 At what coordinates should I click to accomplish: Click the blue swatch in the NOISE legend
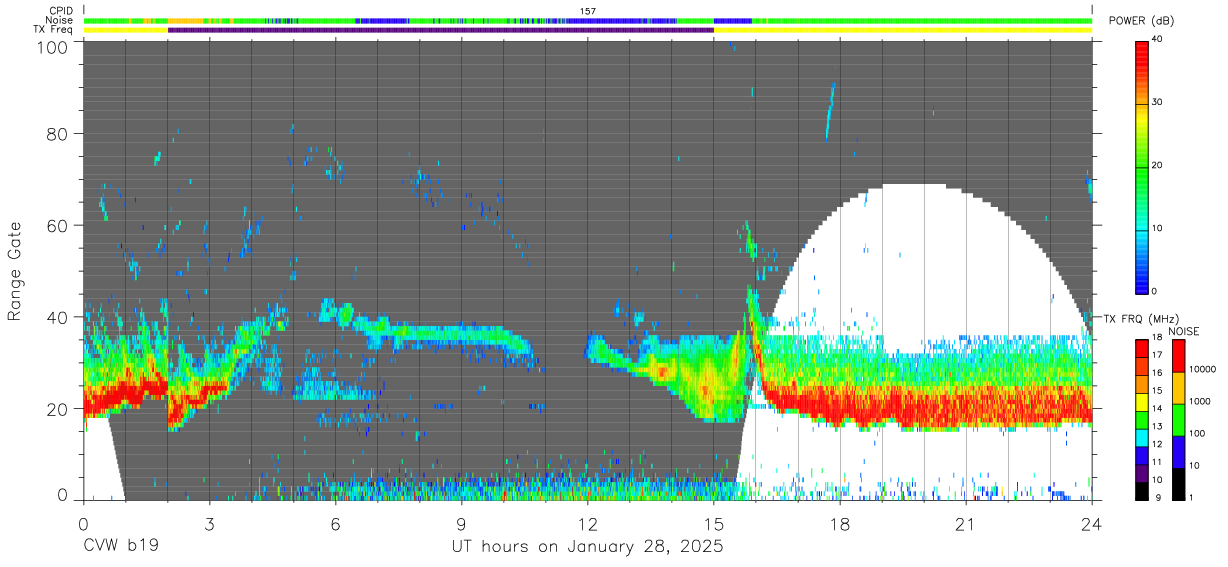pos(1179,451)
